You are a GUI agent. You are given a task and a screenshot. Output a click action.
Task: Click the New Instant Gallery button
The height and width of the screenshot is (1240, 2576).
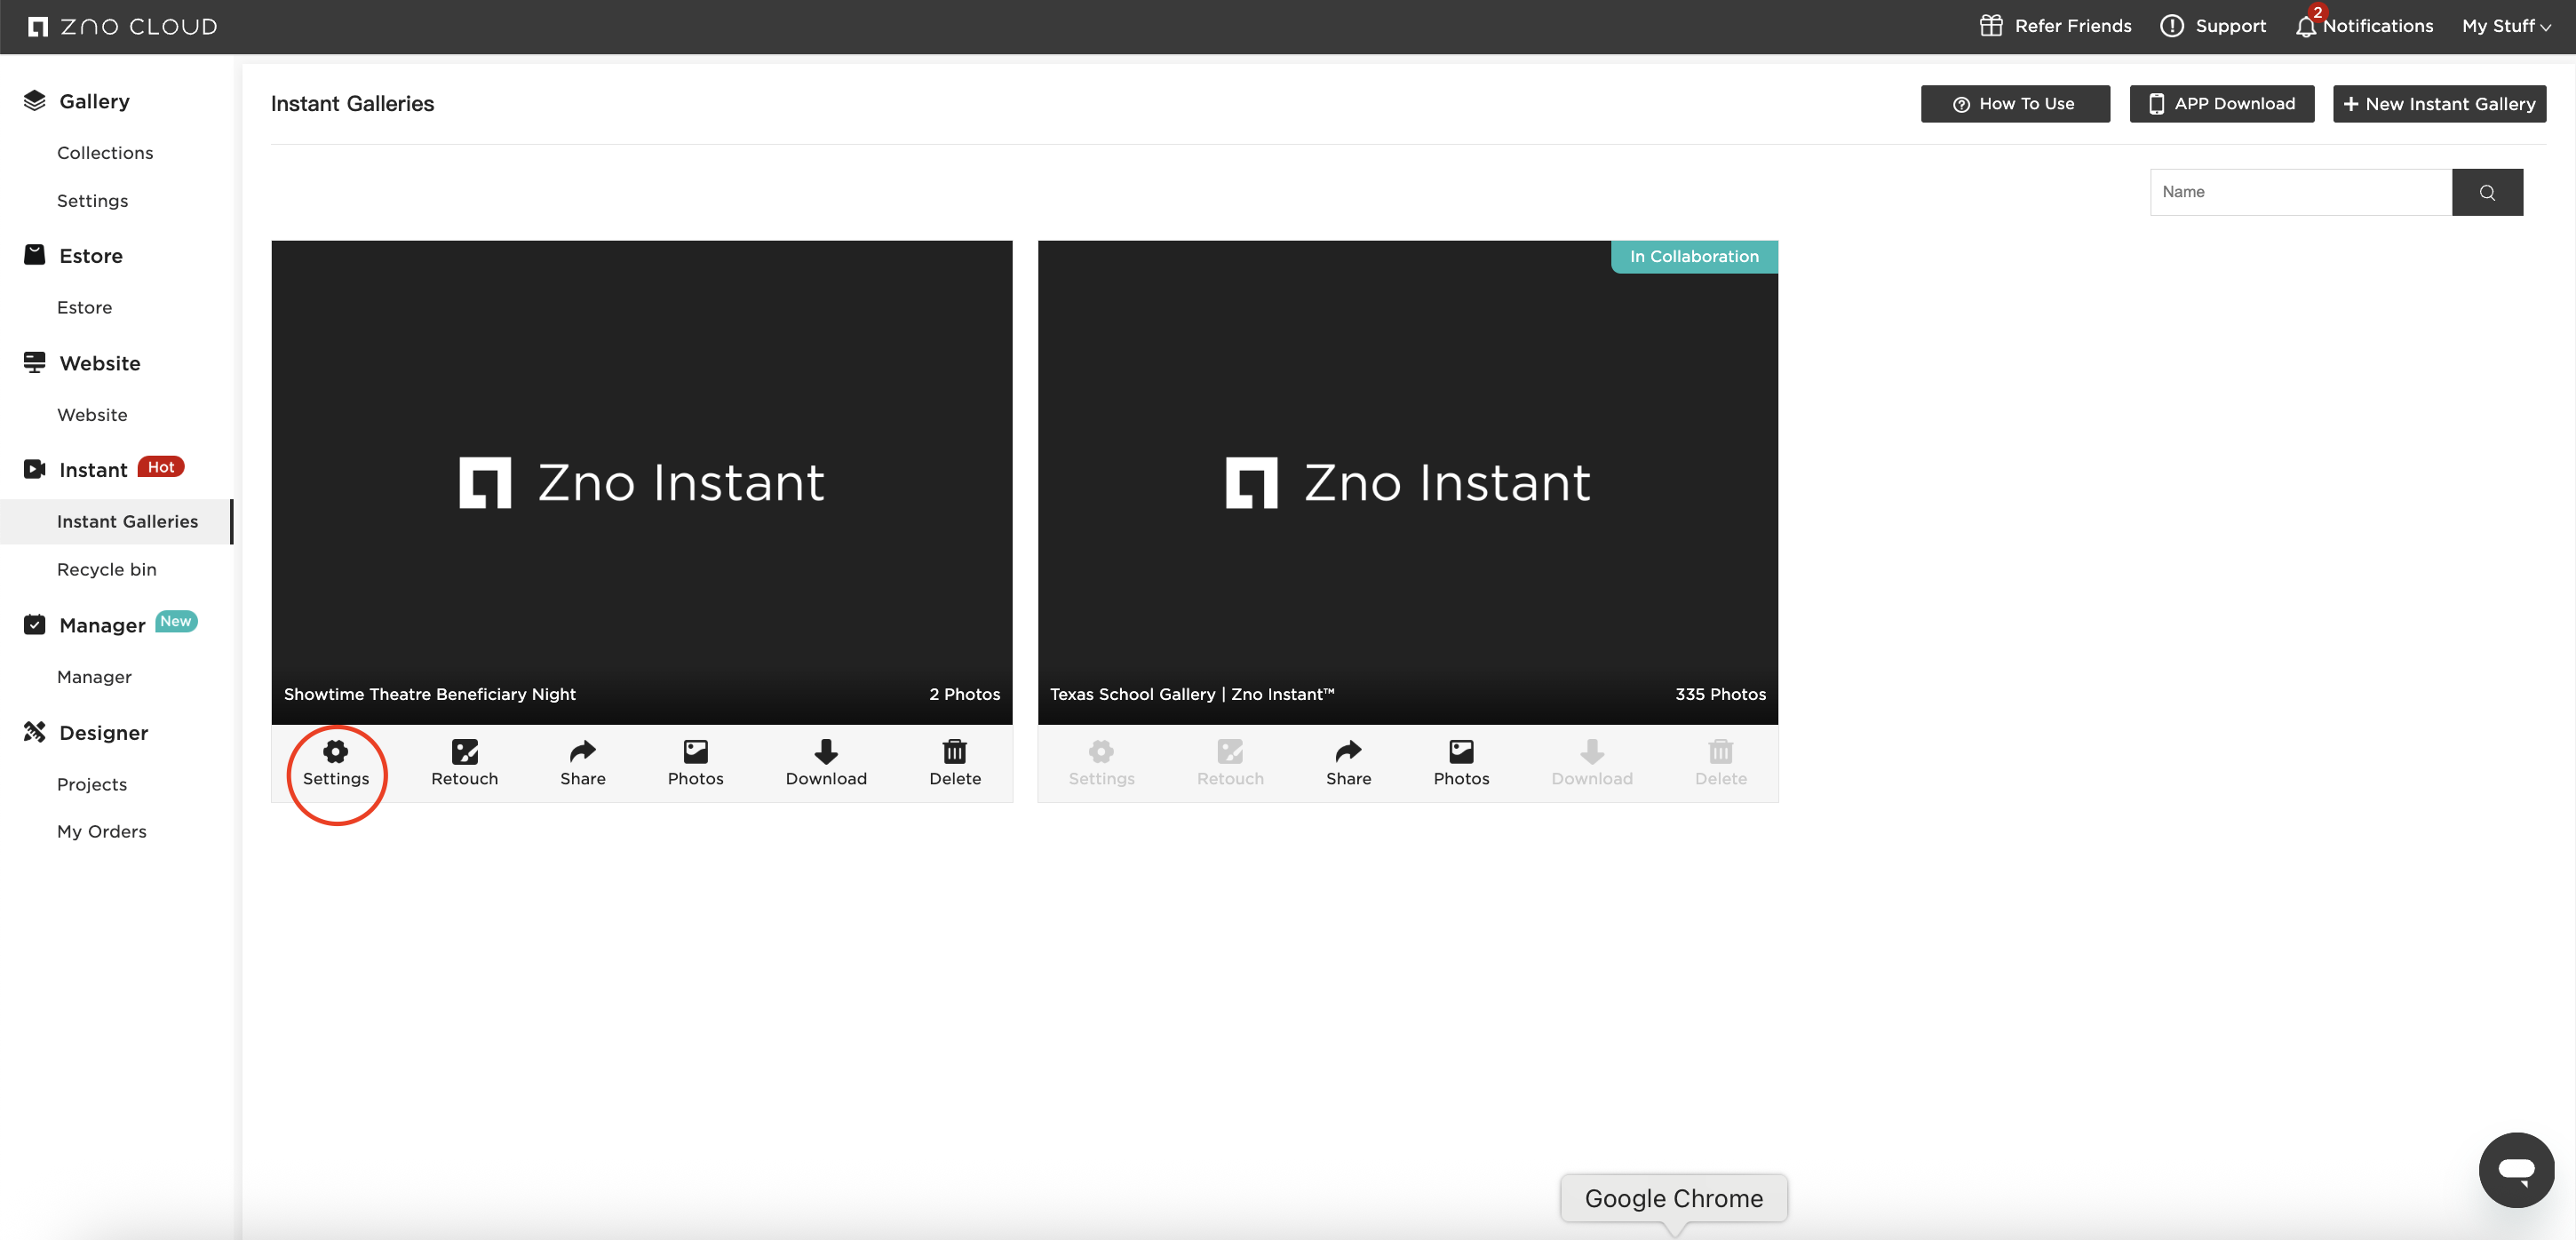[x=2439, y=103]
